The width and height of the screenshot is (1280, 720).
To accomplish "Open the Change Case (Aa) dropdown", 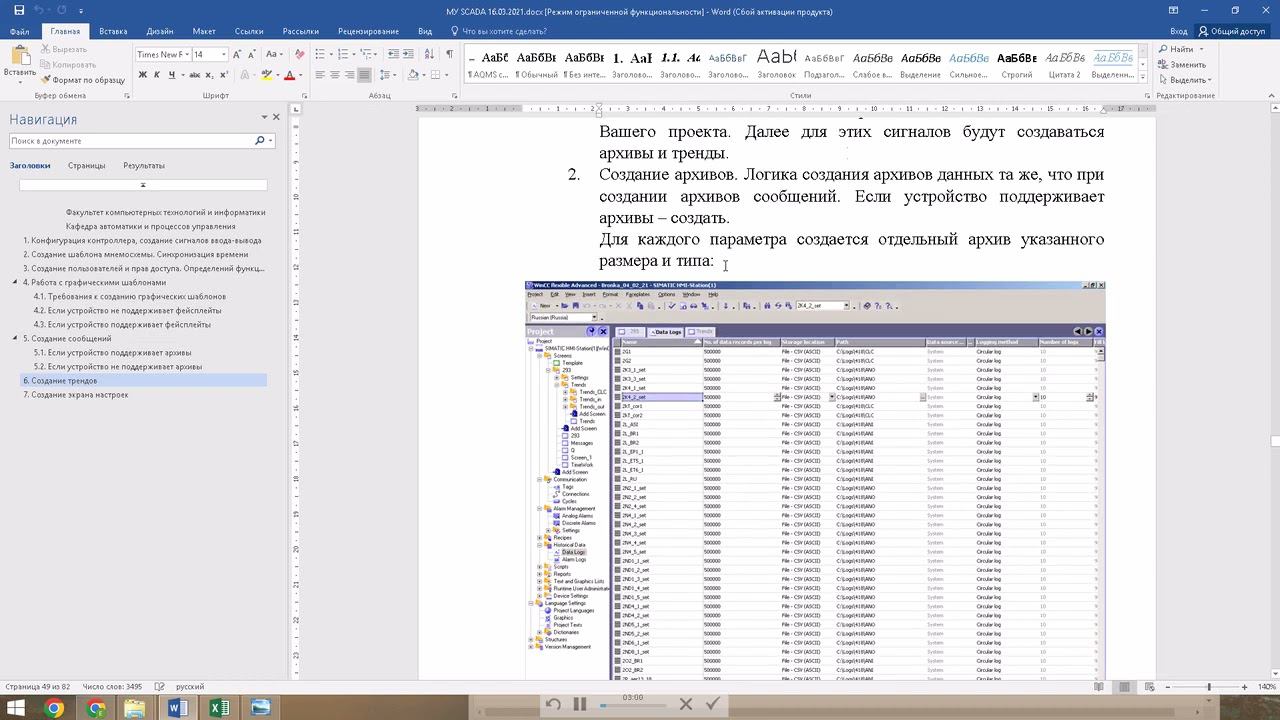I will coord(273,54).
